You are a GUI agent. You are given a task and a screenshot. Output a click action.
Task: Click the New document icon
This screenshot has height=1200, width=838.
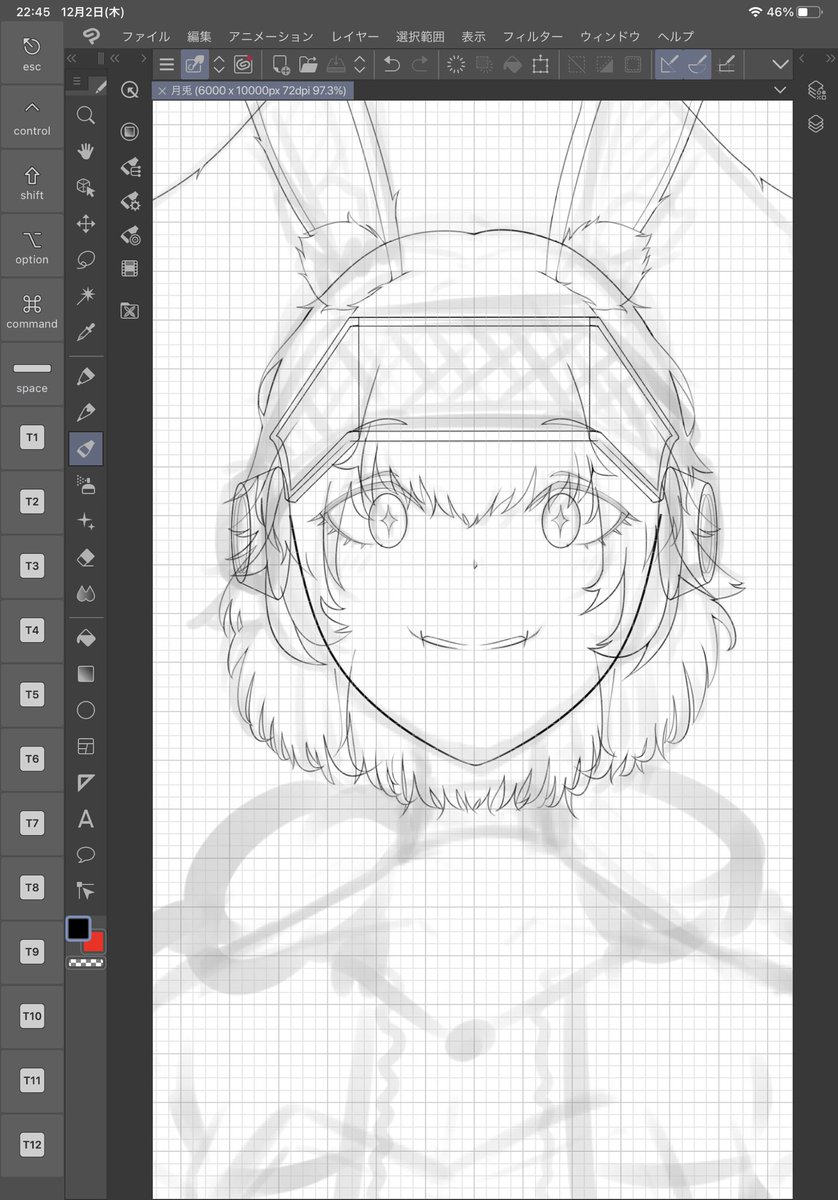(281, 65)
